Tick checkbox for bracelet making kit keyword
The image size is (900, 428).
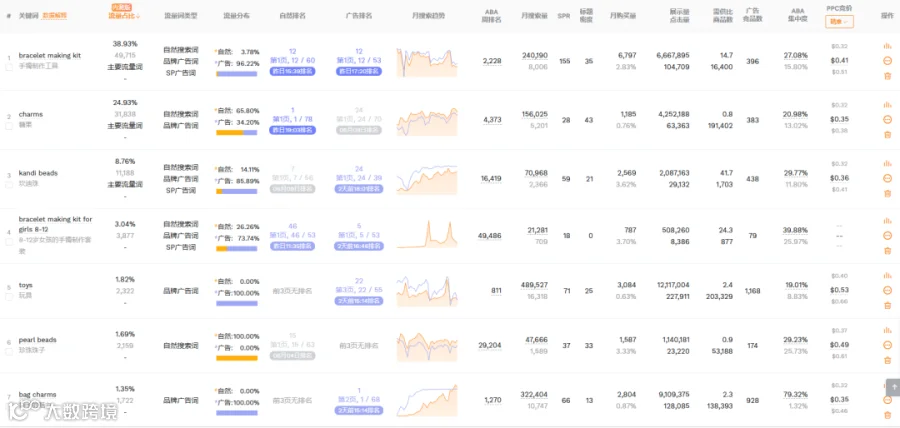point(9,68)
